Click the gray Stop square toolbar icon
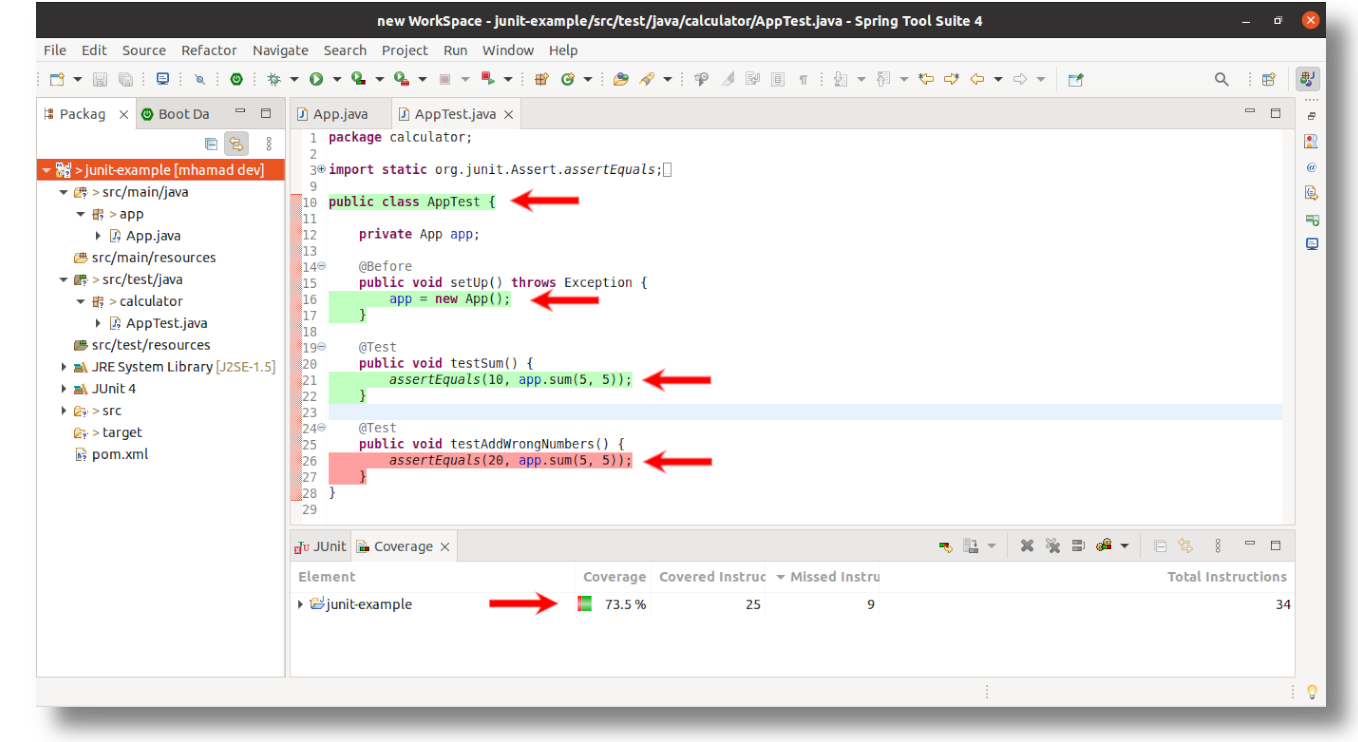Image resolution: width=1358 pixels, height=742 pixels. [444, 79]
